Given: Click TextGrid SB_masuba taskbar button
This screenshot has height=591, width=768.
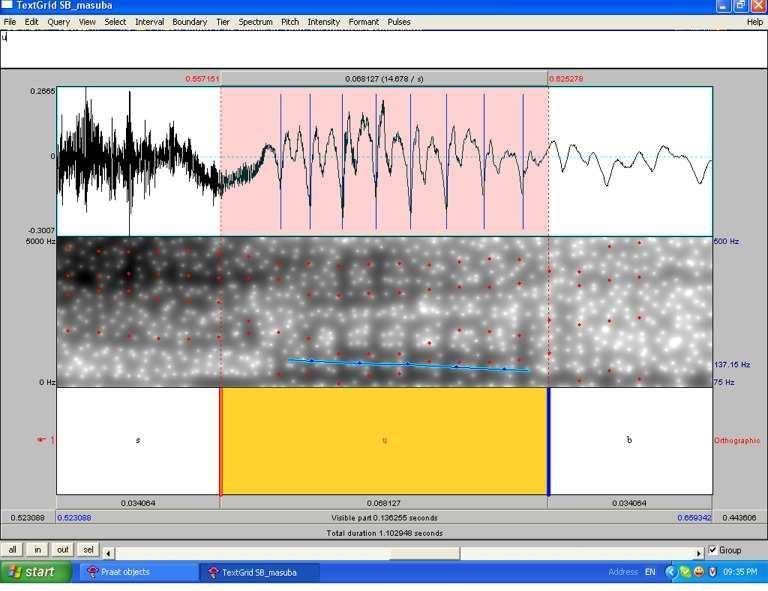Looking at the screenshot, I should tap(260, 572).
